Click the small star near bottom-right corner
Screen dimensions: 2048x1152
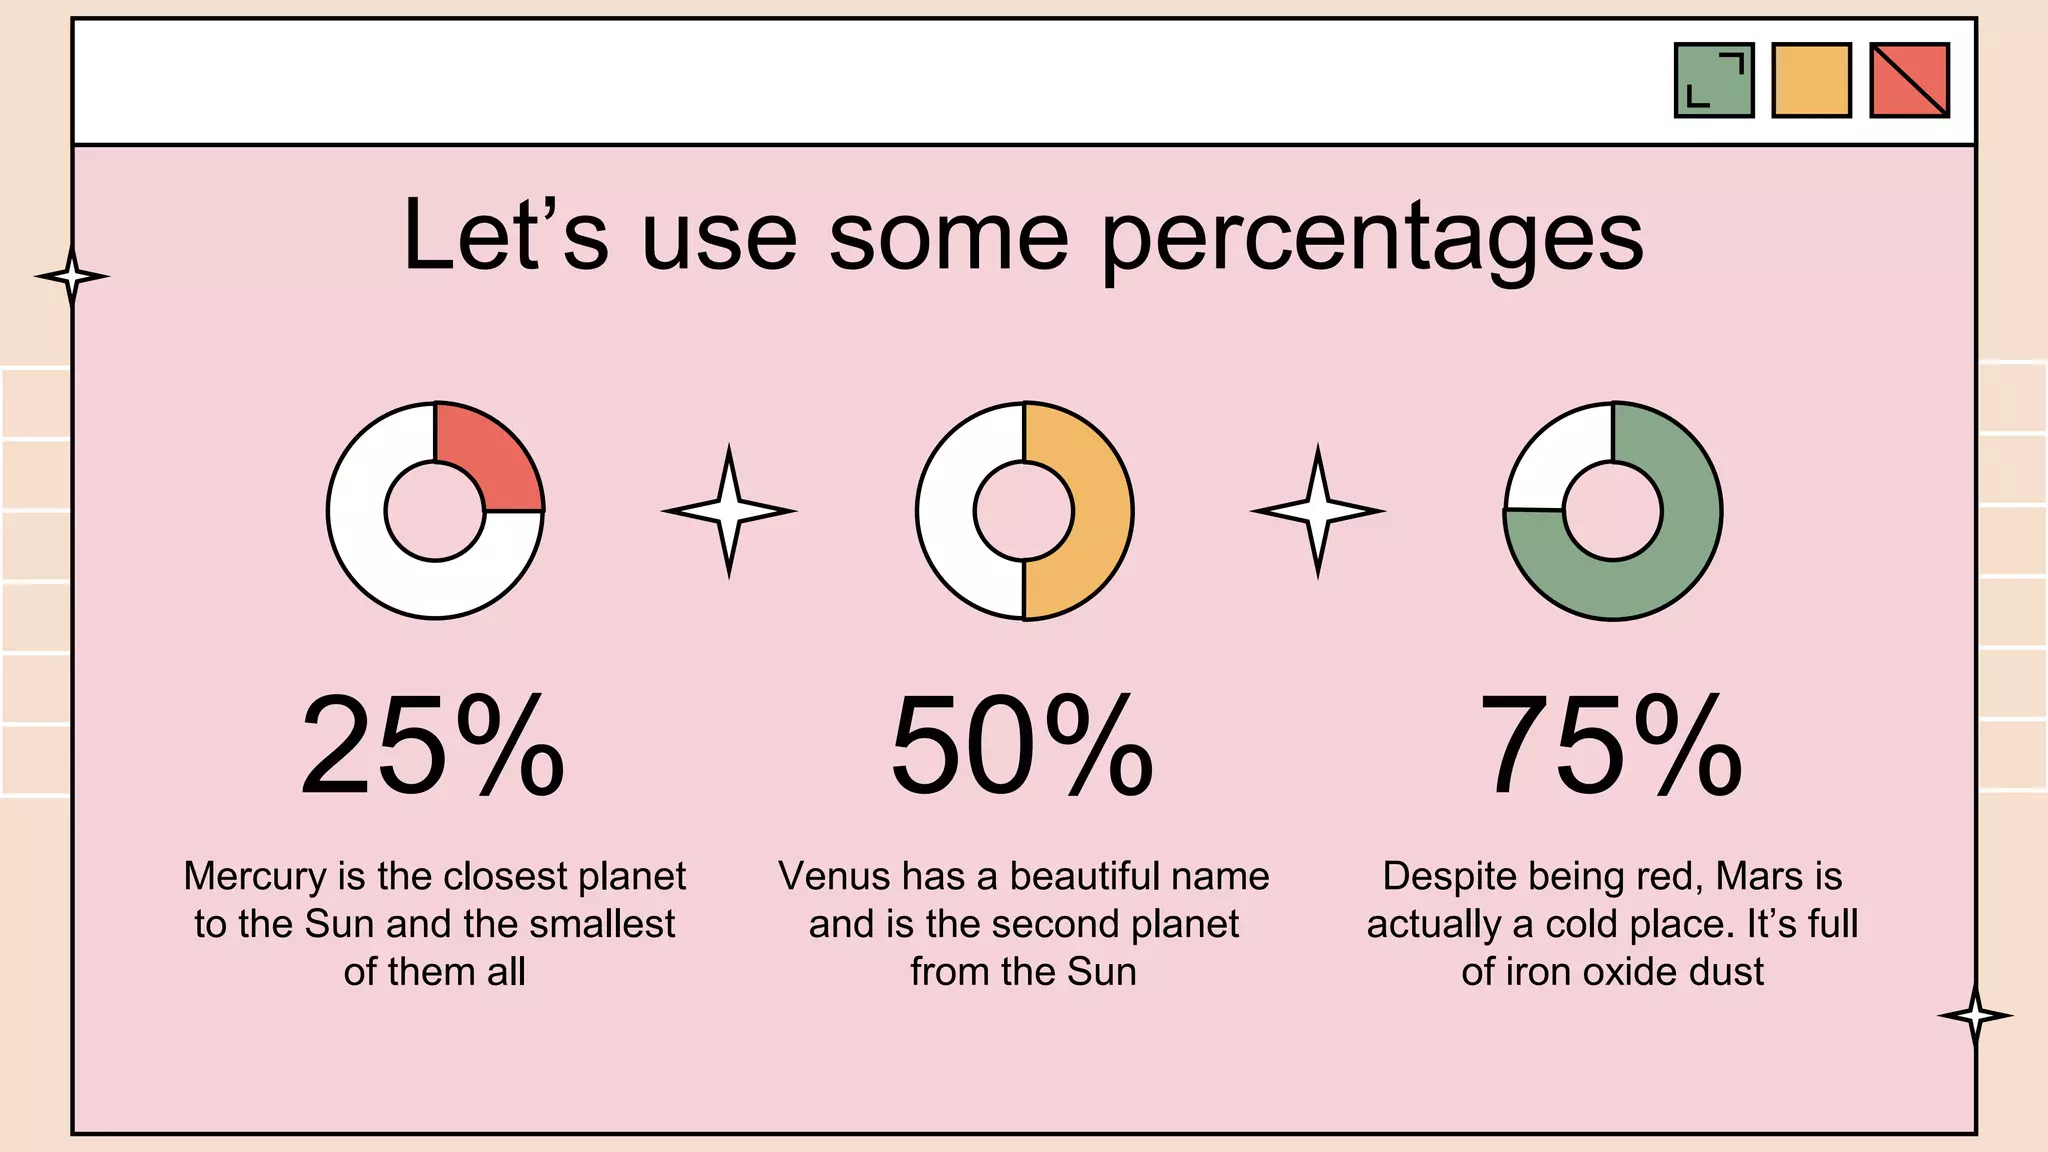tap(1975, 1016)
